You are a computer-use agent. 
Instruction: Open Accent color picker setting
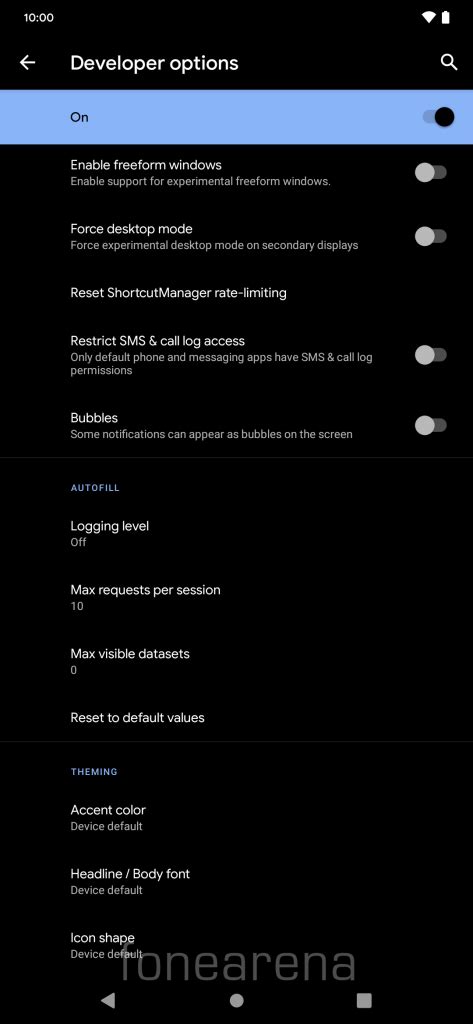[x=236, y=817]
